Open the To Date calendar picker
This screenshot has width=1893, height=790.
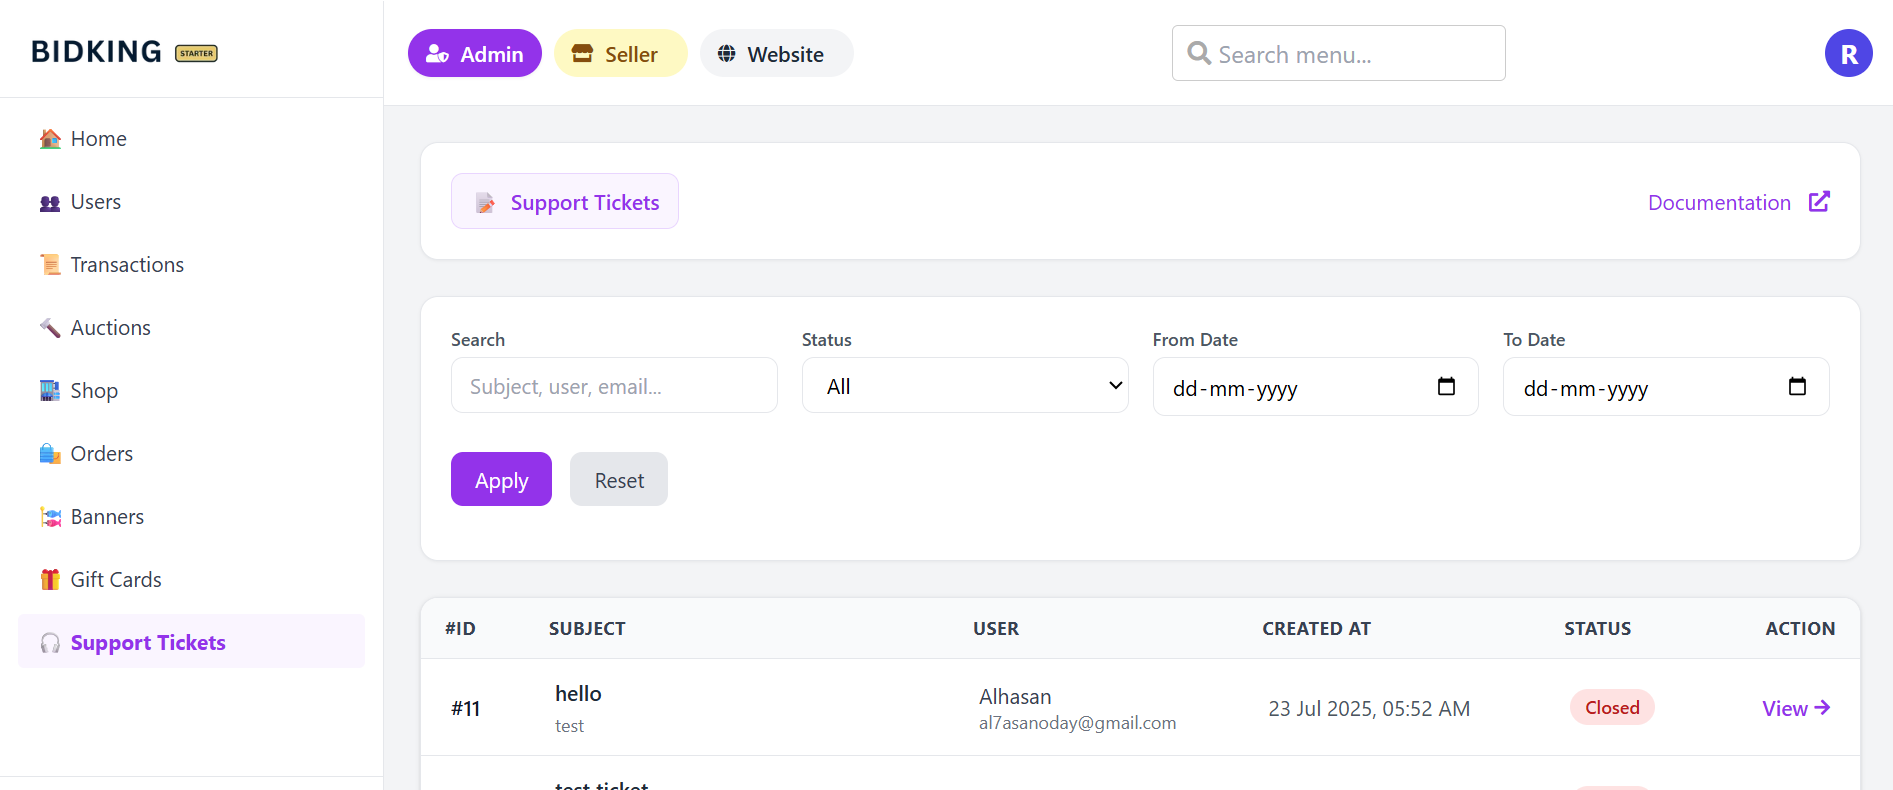point(1797,386)
